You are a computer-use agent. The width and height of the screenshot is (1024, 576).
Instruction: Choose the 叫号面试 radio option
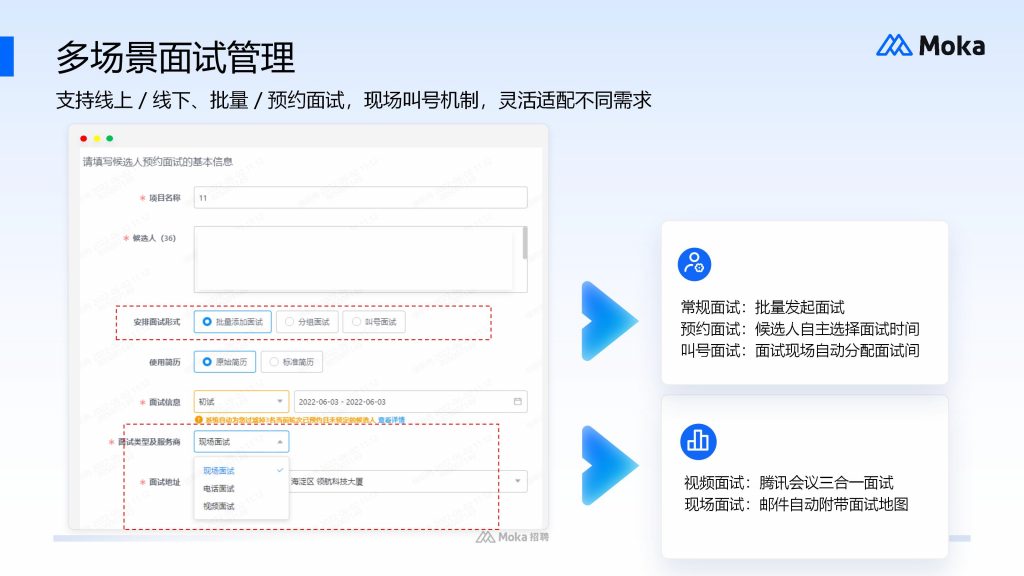coord(373,322)
